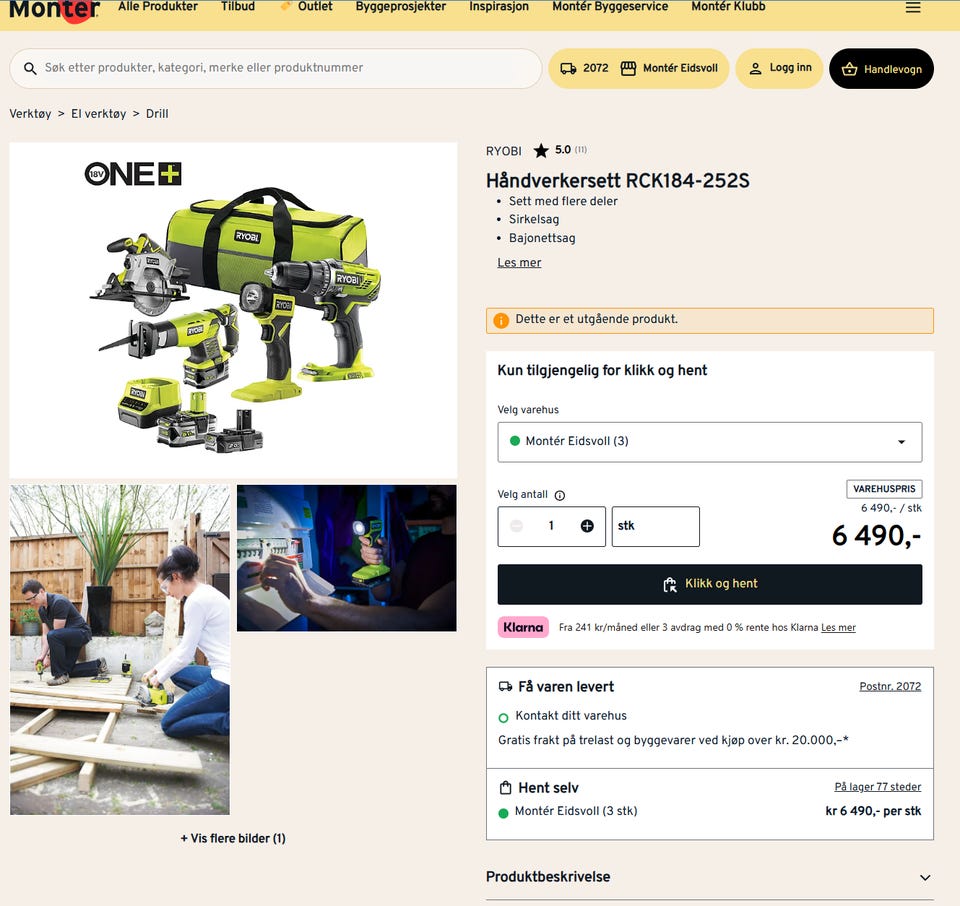960x906 pixels.
Task: Click the stk unit field
Action: tap(655, 526)
